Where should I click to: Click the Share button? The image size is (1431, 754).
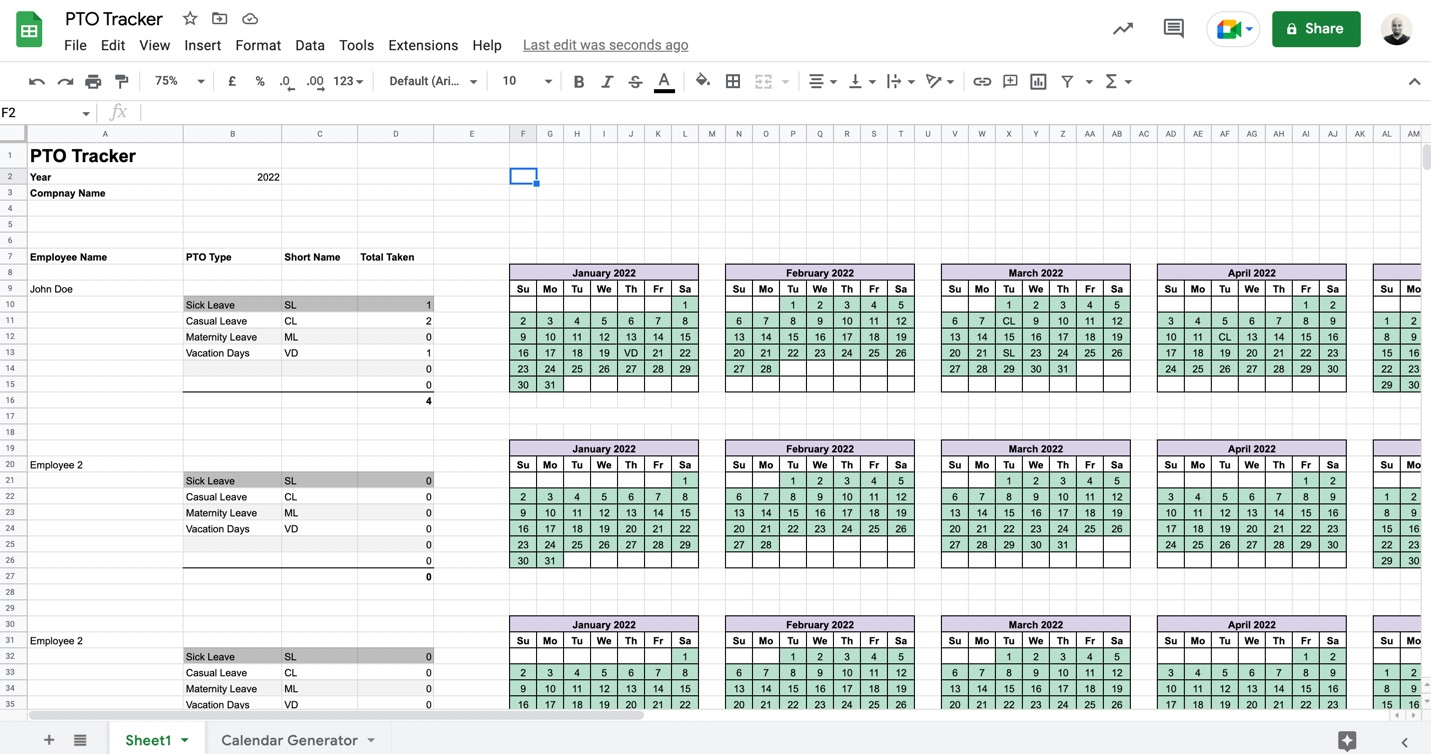point(1315,29)
